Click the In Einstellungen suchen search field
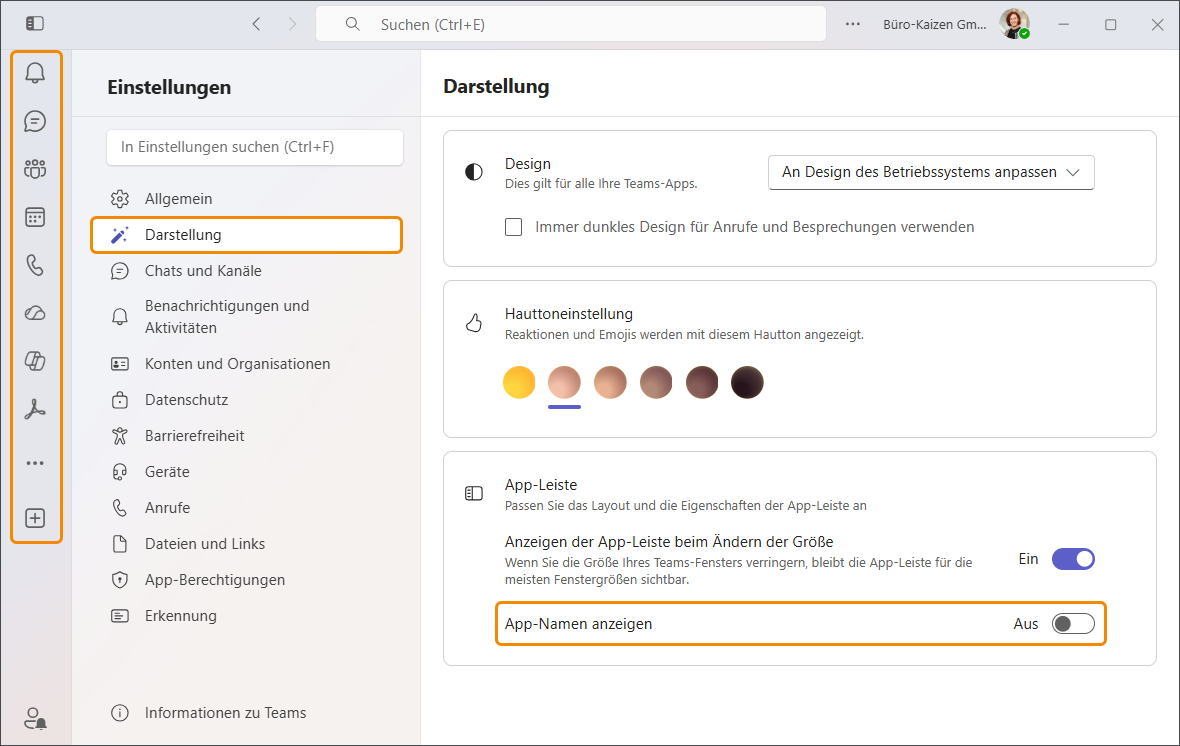 (255, 147)
